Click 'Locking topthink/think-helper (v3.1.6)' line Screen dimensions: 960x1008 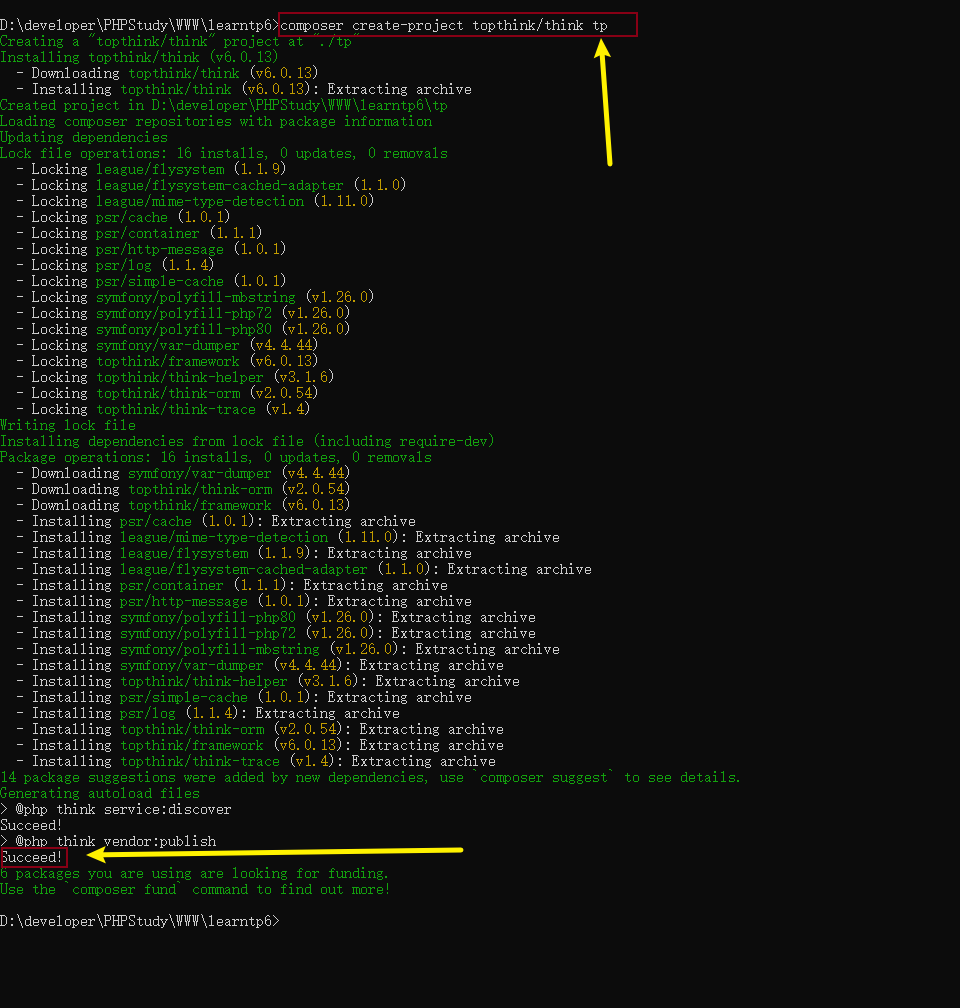point(175,378)
